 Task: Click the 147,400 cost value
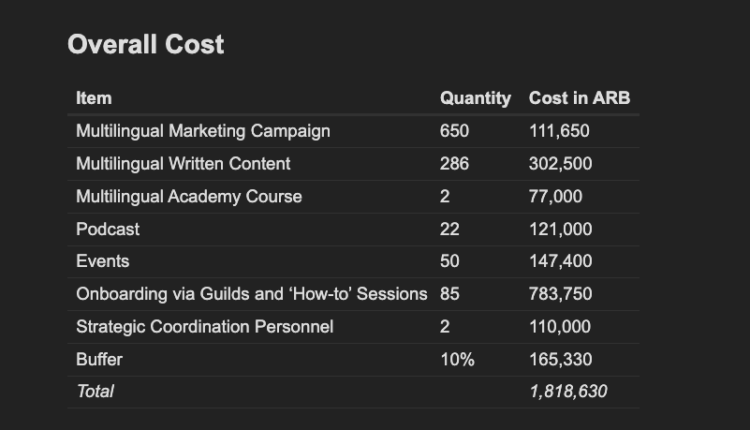tap(560, 261)
